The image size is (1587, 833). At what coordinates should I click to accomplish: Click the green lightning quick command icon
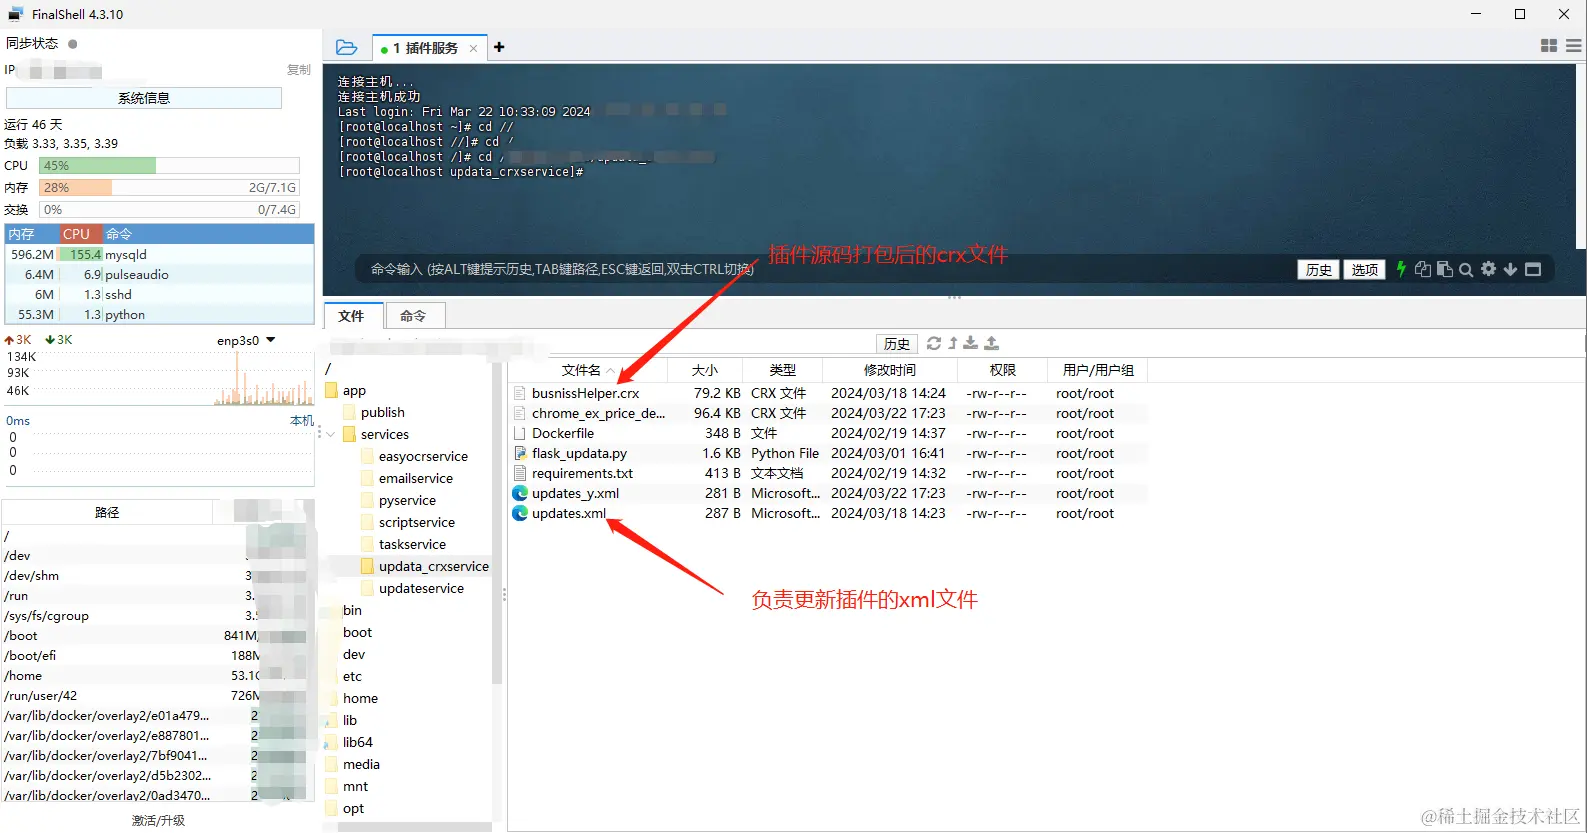(x=1401, y=268)
